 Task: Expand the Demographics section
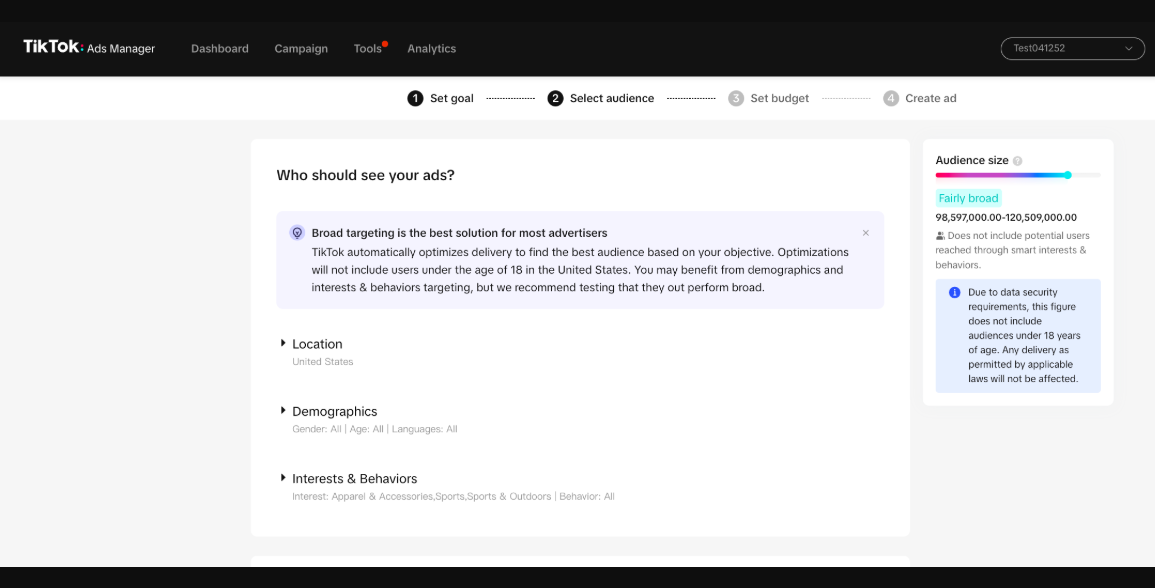[x=284, y=411]
